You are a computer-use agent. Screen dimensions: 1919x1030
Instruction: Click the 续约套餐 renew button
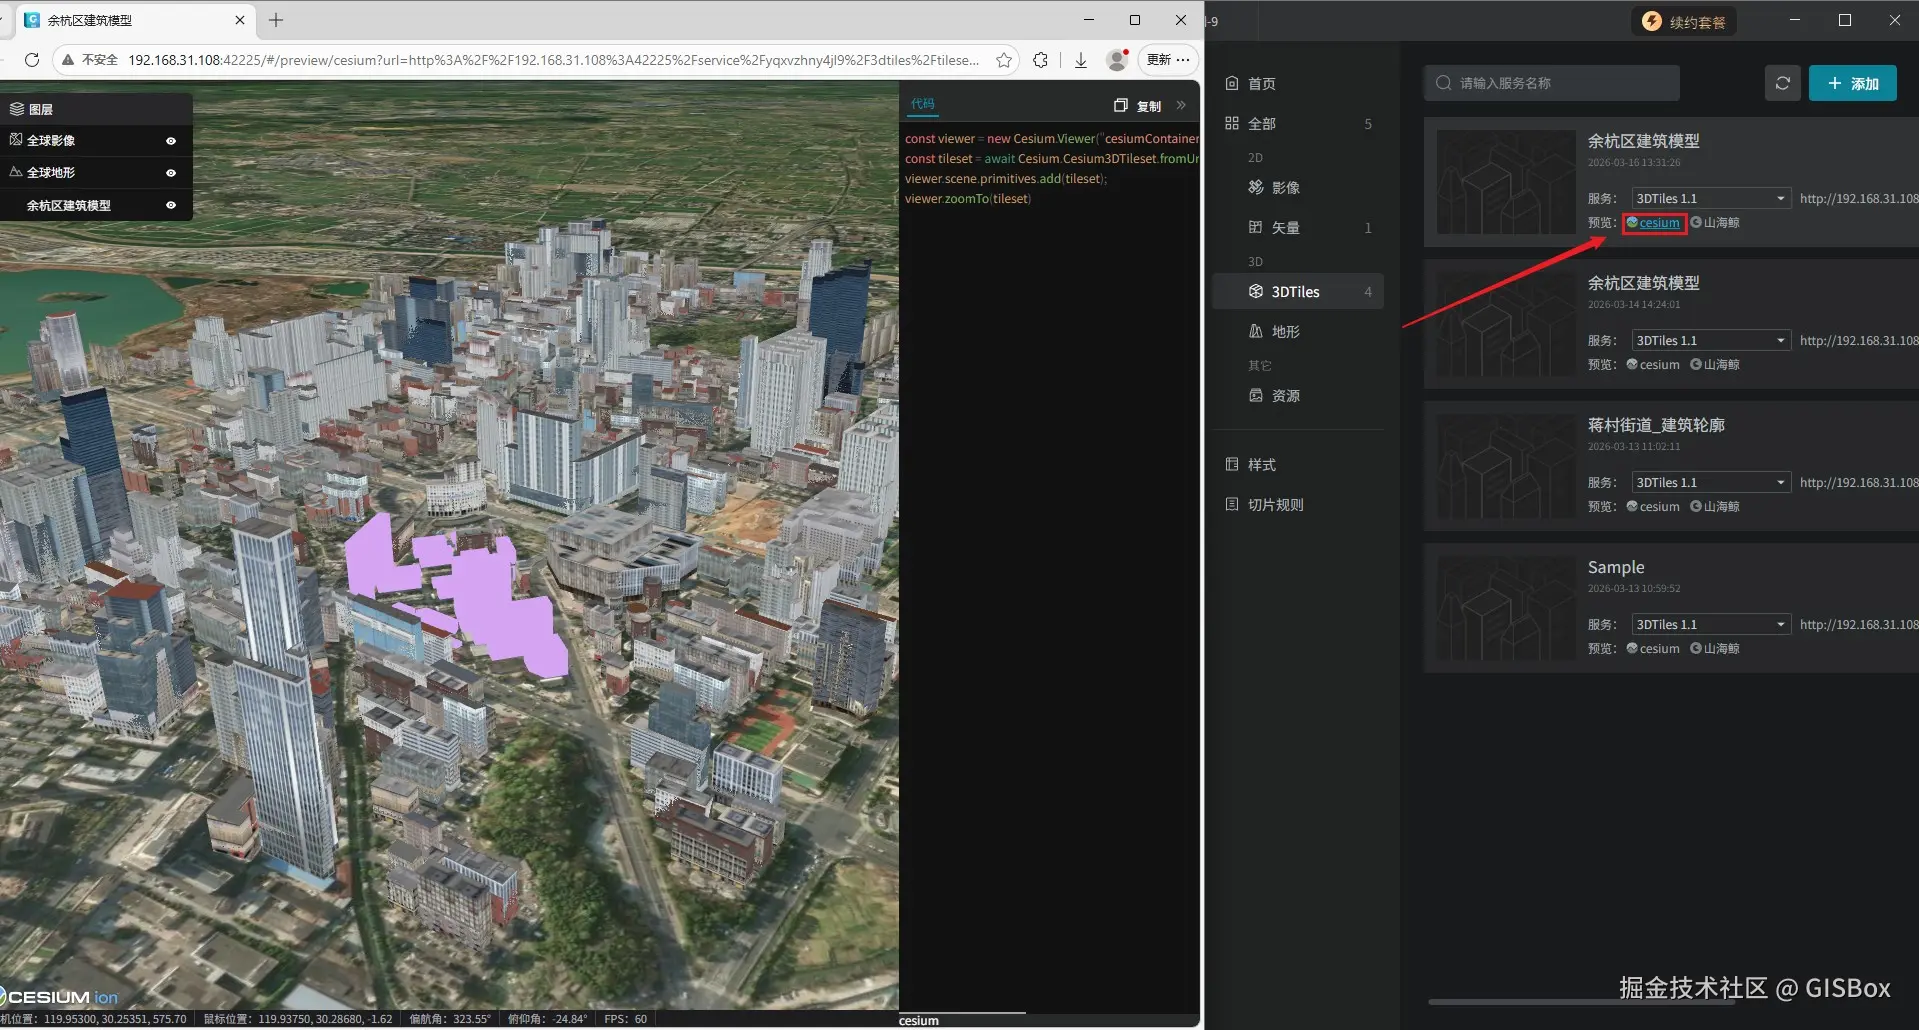(1684, 22)
